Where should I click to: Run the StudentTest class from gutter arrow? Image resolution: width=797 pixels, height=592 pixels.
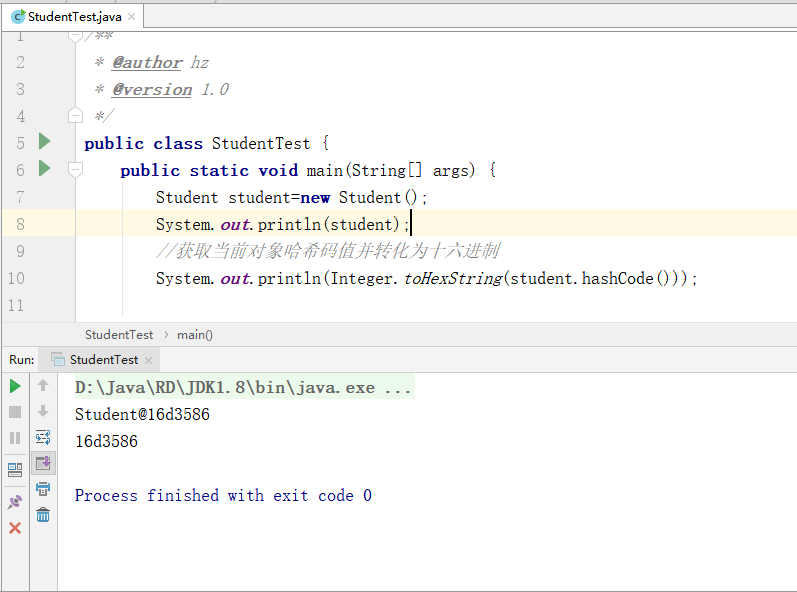click(45, 141)
